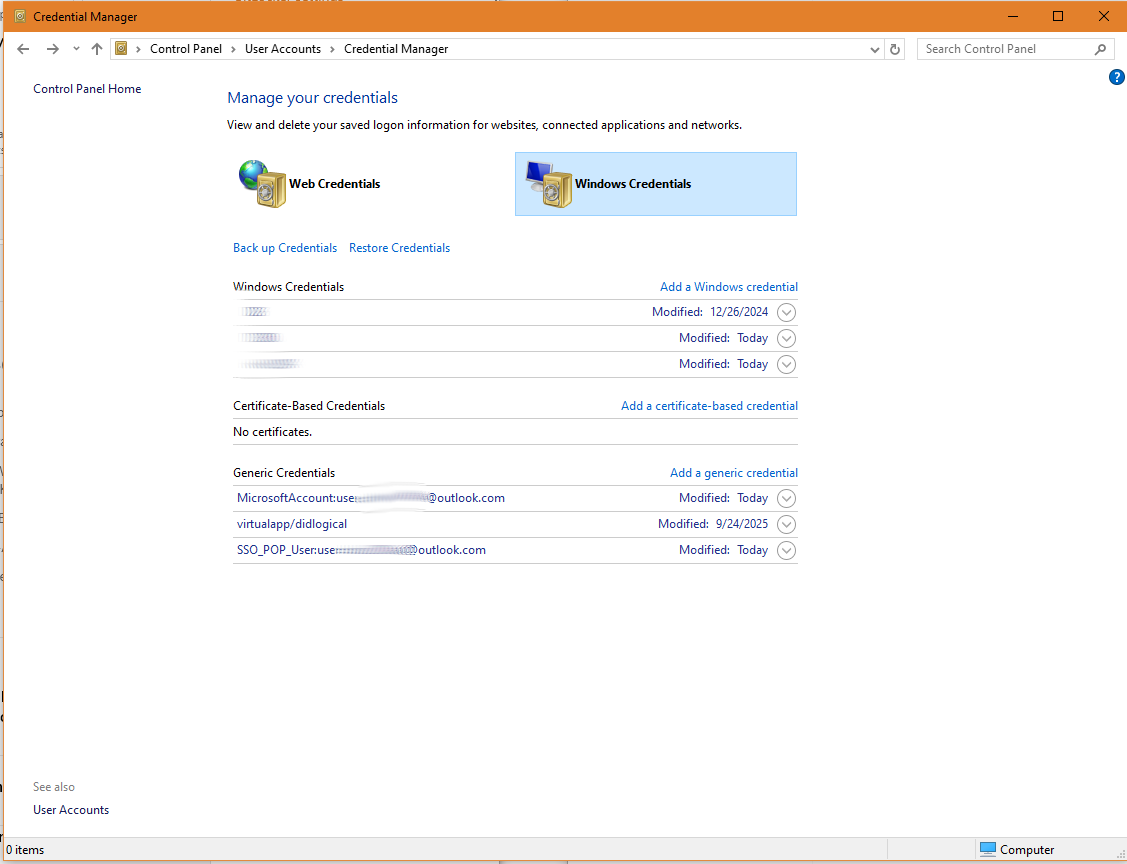
Task: Expand second Windows credential modified Today
Action: coord(786,339)
